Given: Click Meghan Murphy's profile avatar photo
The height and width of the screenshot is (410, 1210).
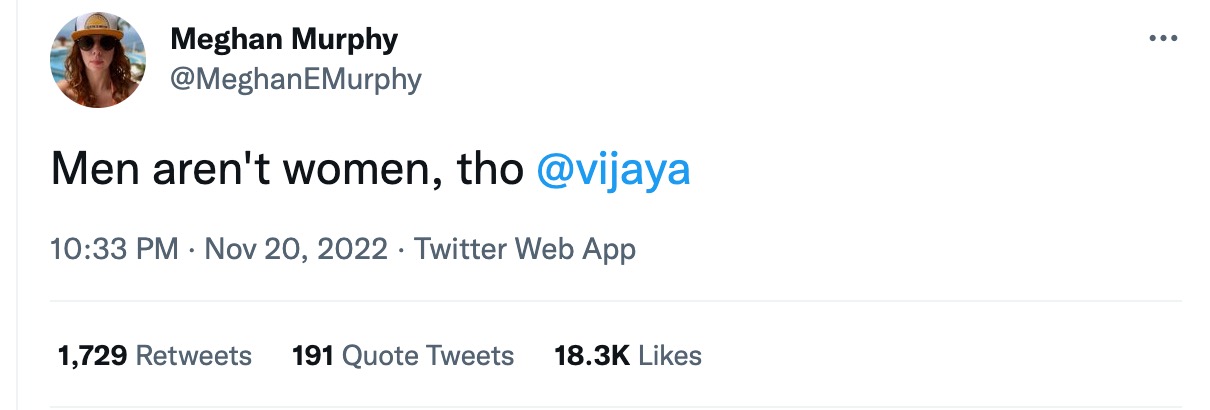Looking at the screenshot, I should [98, 61].
